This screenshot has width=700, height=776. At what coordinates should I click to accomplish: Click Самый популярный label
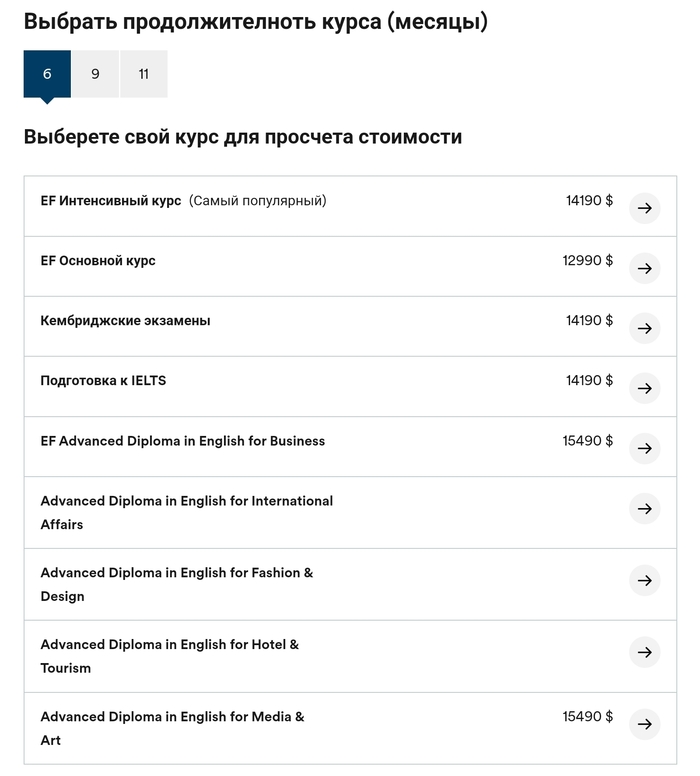[x=258, y=201]
